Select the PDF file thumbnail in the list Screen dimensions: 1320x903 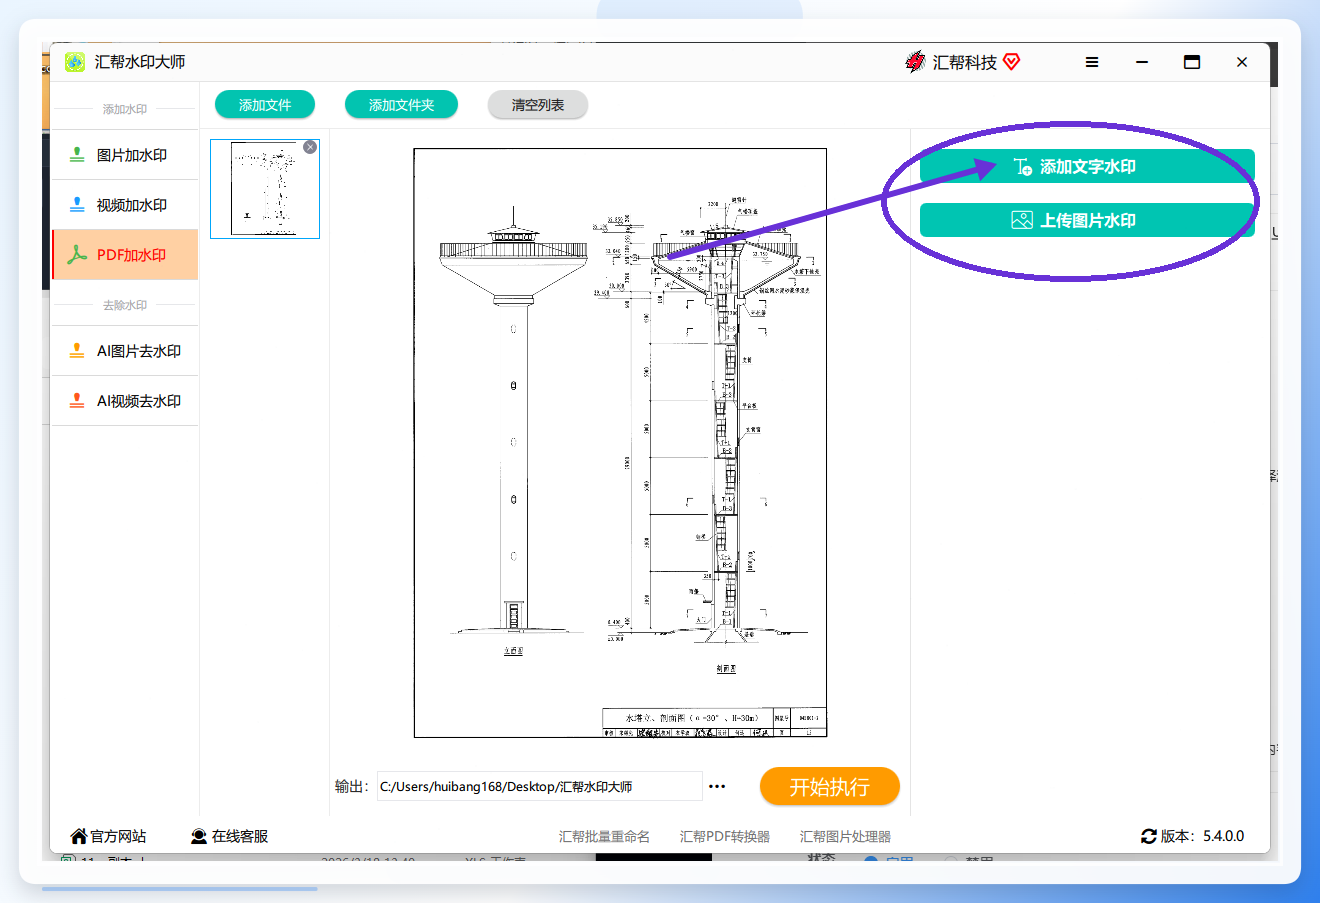click(265, 189)
